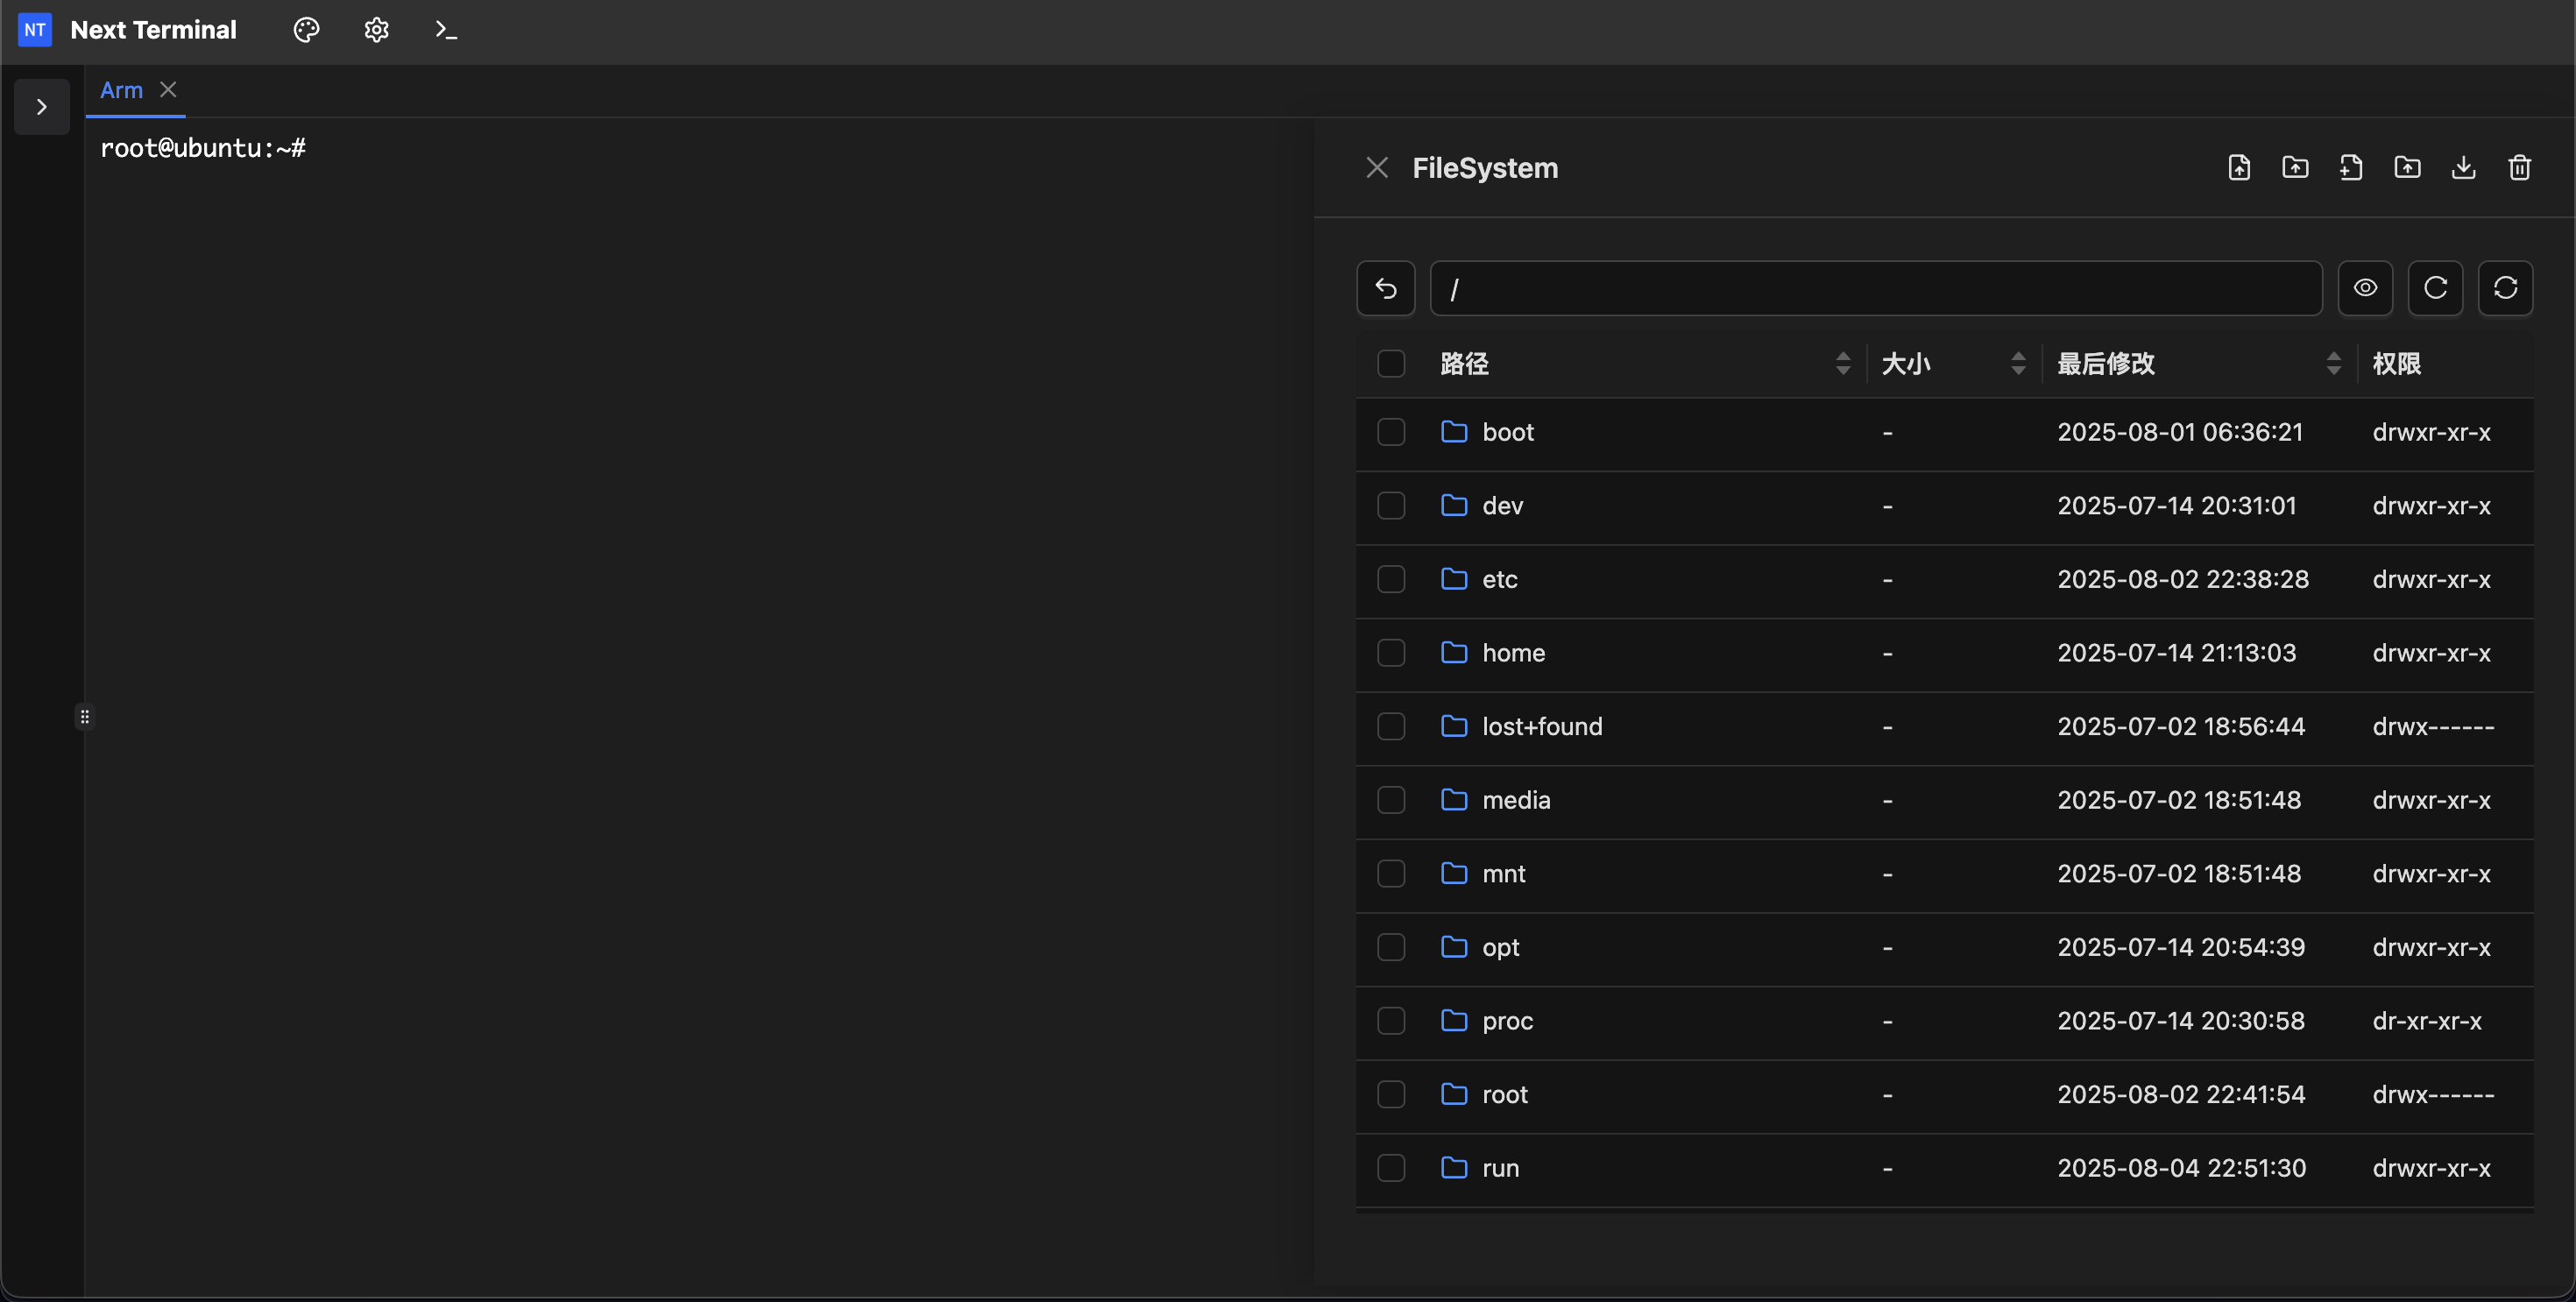
Task: Click the go-back arrow beside the path field
Action: click(x=1385, y=288)
